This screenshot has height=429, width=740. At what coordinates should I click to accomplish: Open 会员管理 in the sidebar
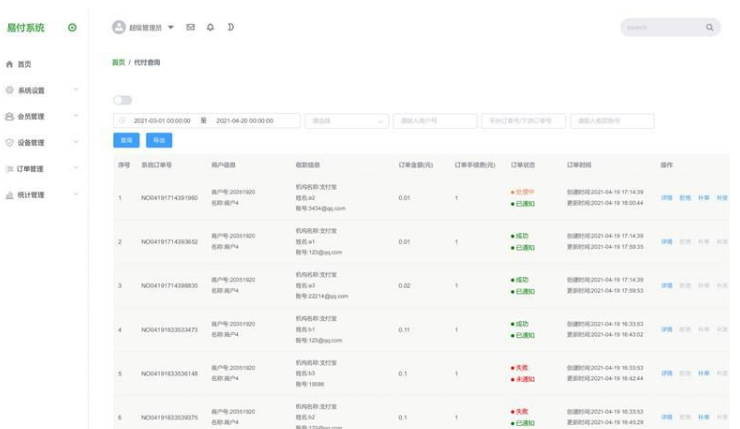(40, 116)
